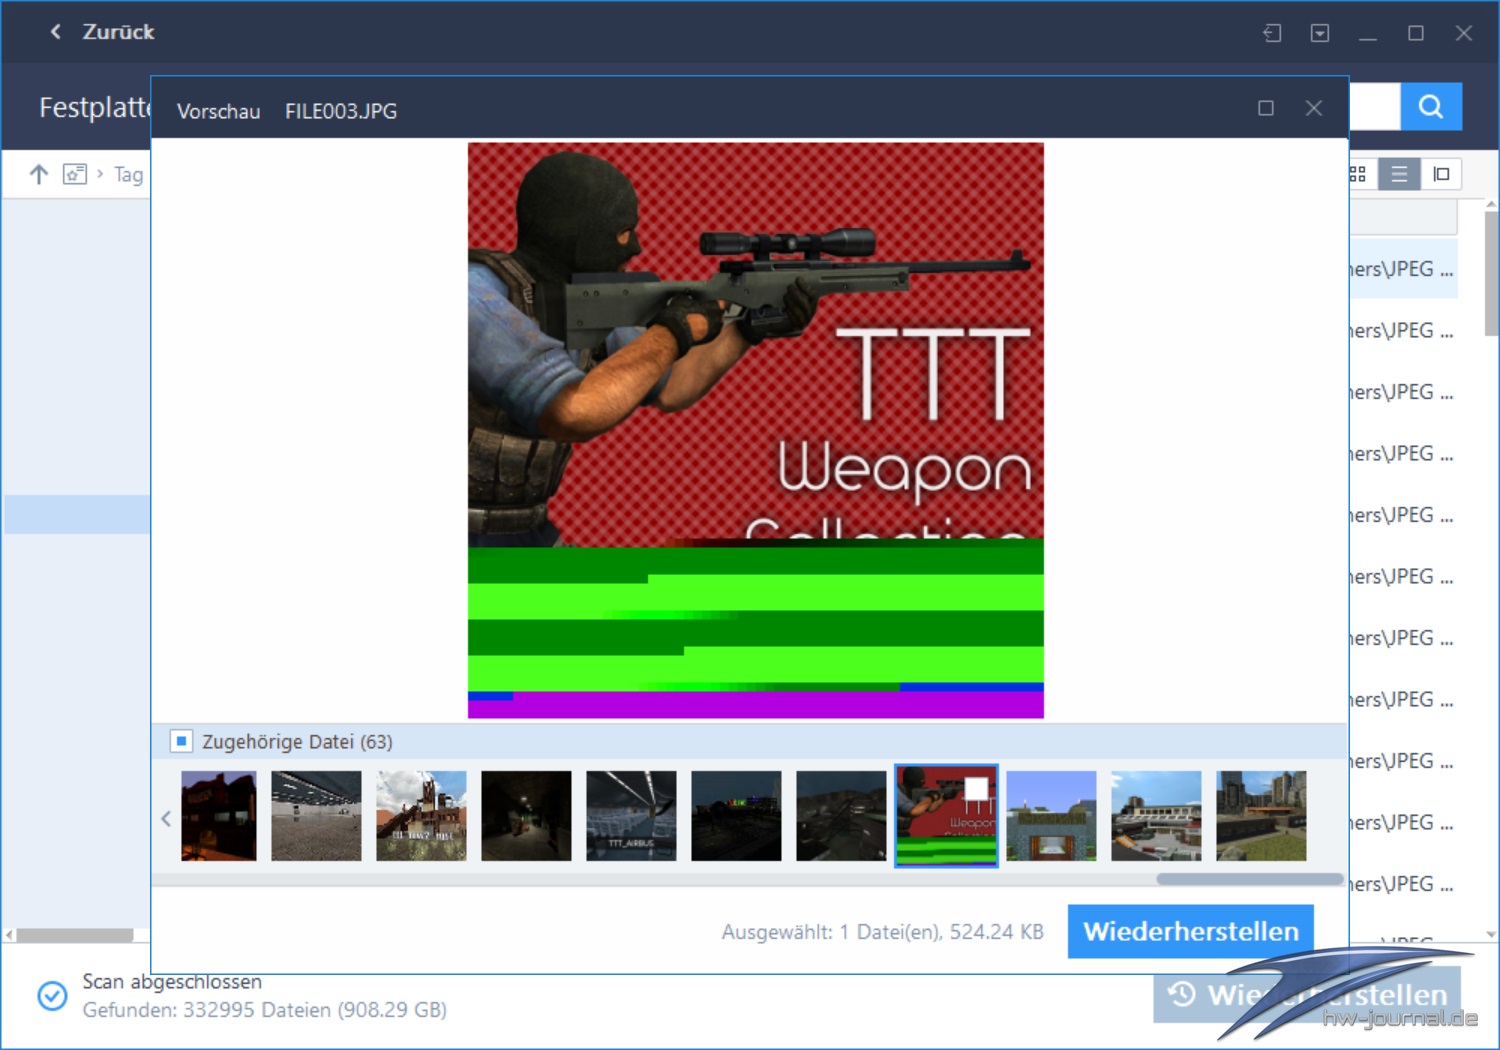Toggle the Zugehörige Datei checkbox
The image size is (1500, 1050).
(x=181, y=741)
